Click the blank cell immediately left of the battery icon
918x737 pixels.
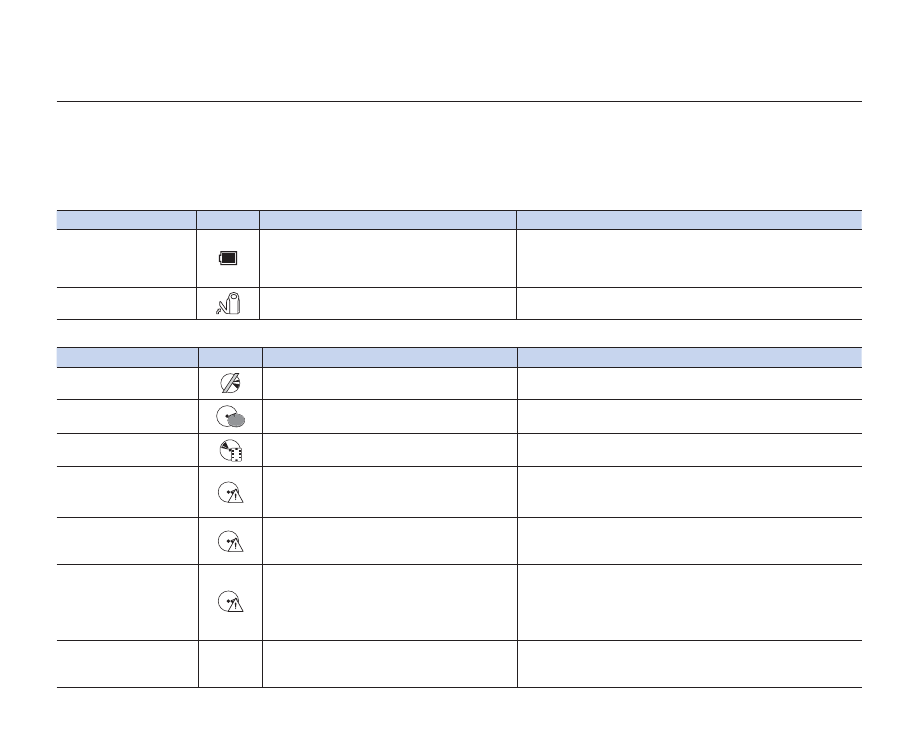pyautogui.click(x=126, y=258)
